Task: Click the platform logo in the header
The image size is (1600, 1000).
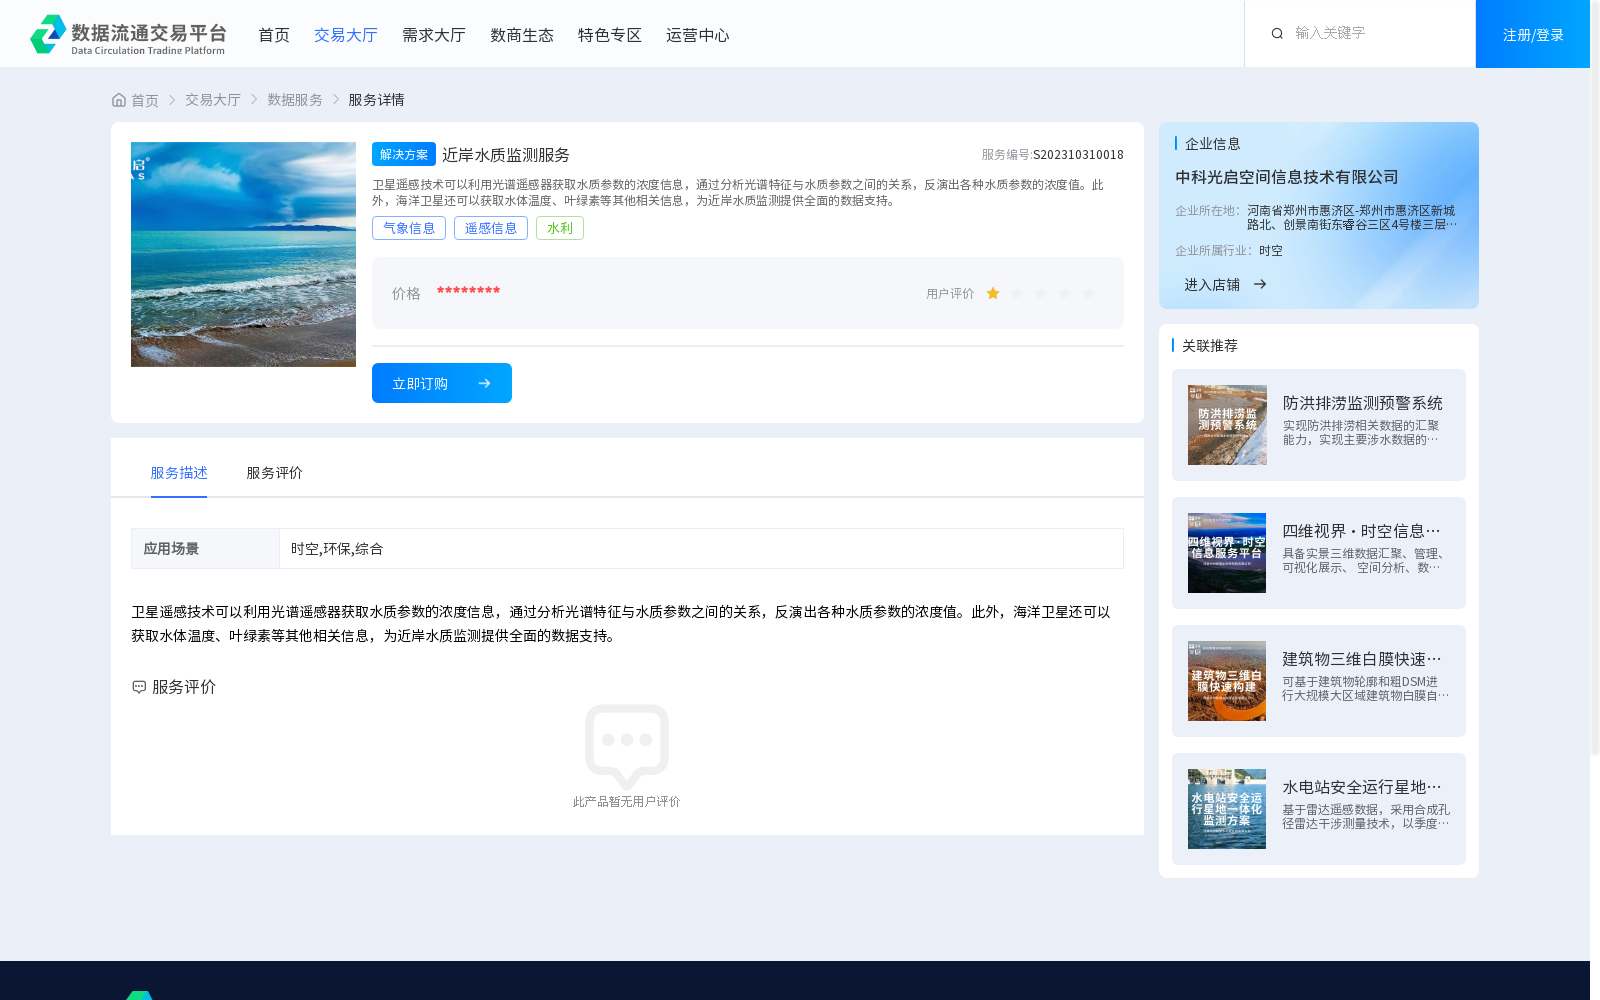Action: (128, 34)
